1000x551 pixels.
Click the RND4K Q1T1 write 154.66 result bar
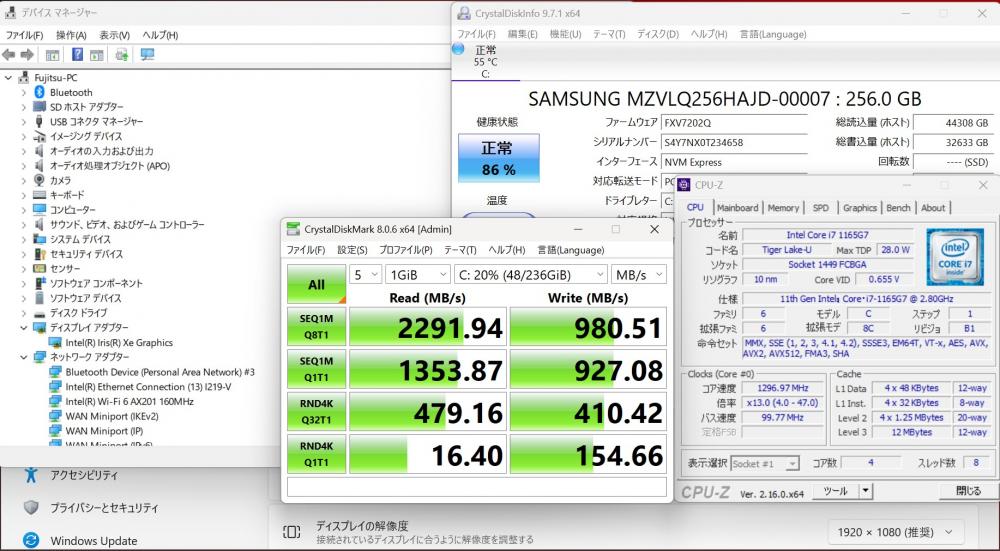588,454
